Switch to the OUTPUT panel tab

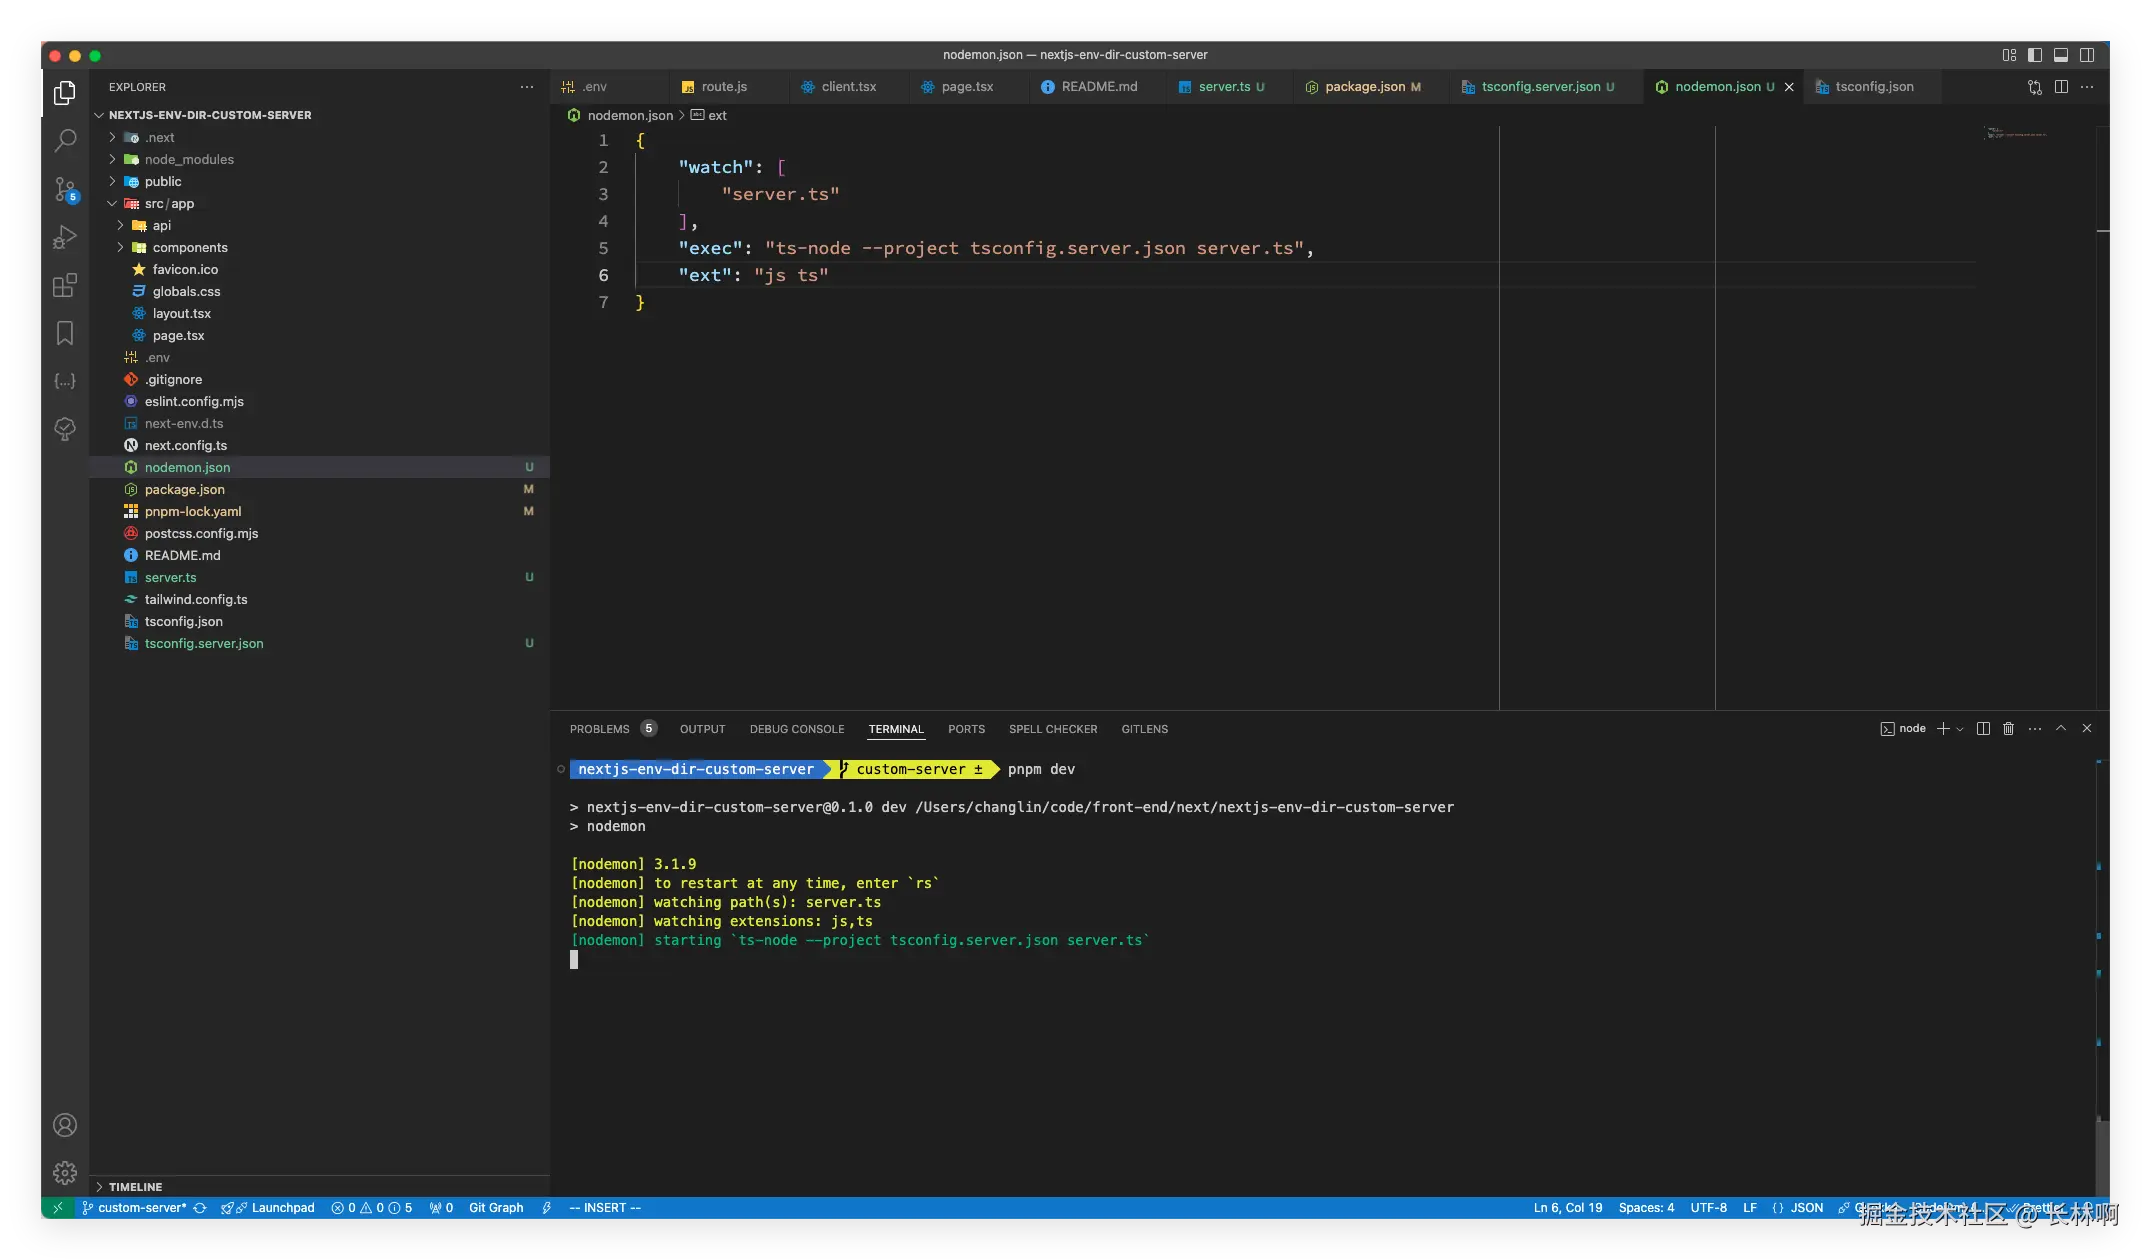[x=702, y=729]
